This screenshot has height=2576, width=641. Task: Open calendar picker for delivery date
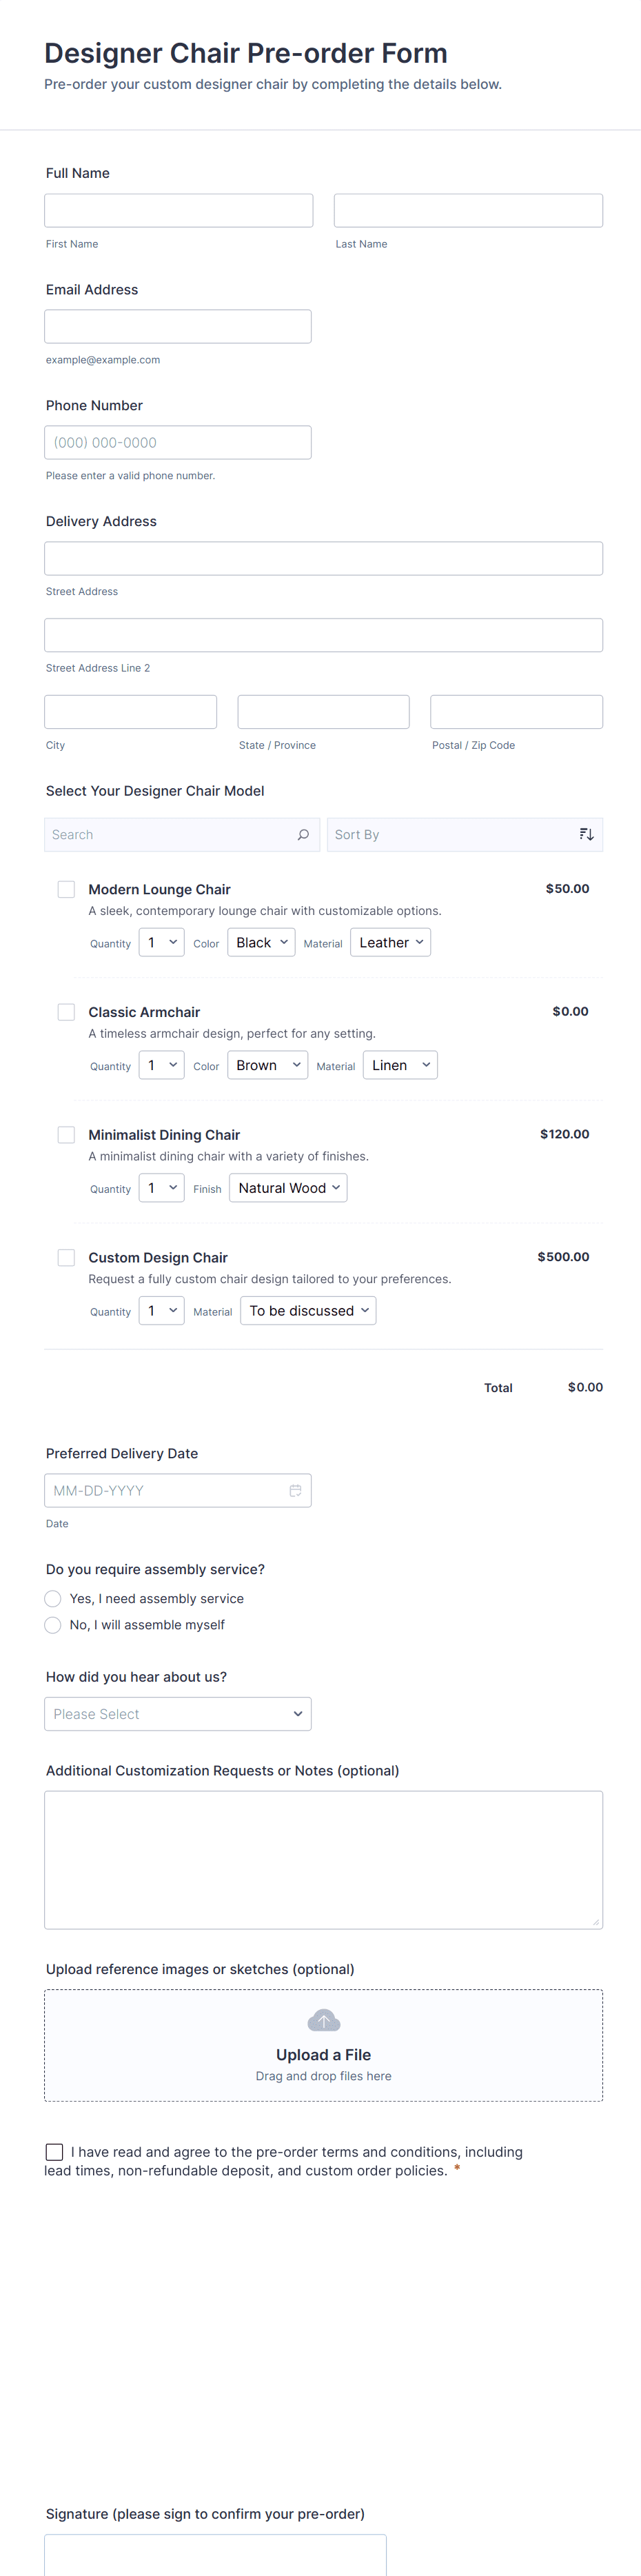click(295, 1491)
